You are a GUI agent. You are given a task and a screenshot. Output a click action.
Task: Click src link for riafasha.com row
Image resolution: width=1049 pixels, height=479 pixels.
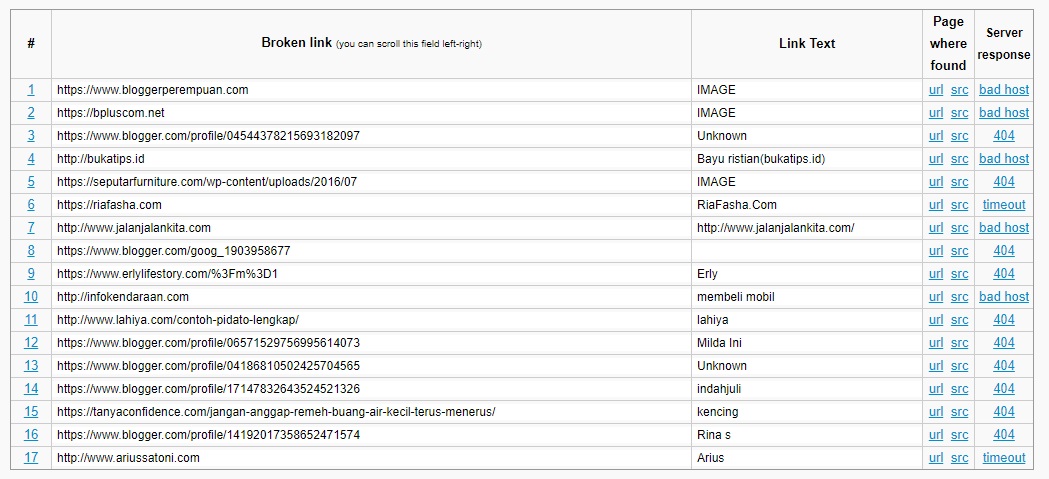[959, 205]
